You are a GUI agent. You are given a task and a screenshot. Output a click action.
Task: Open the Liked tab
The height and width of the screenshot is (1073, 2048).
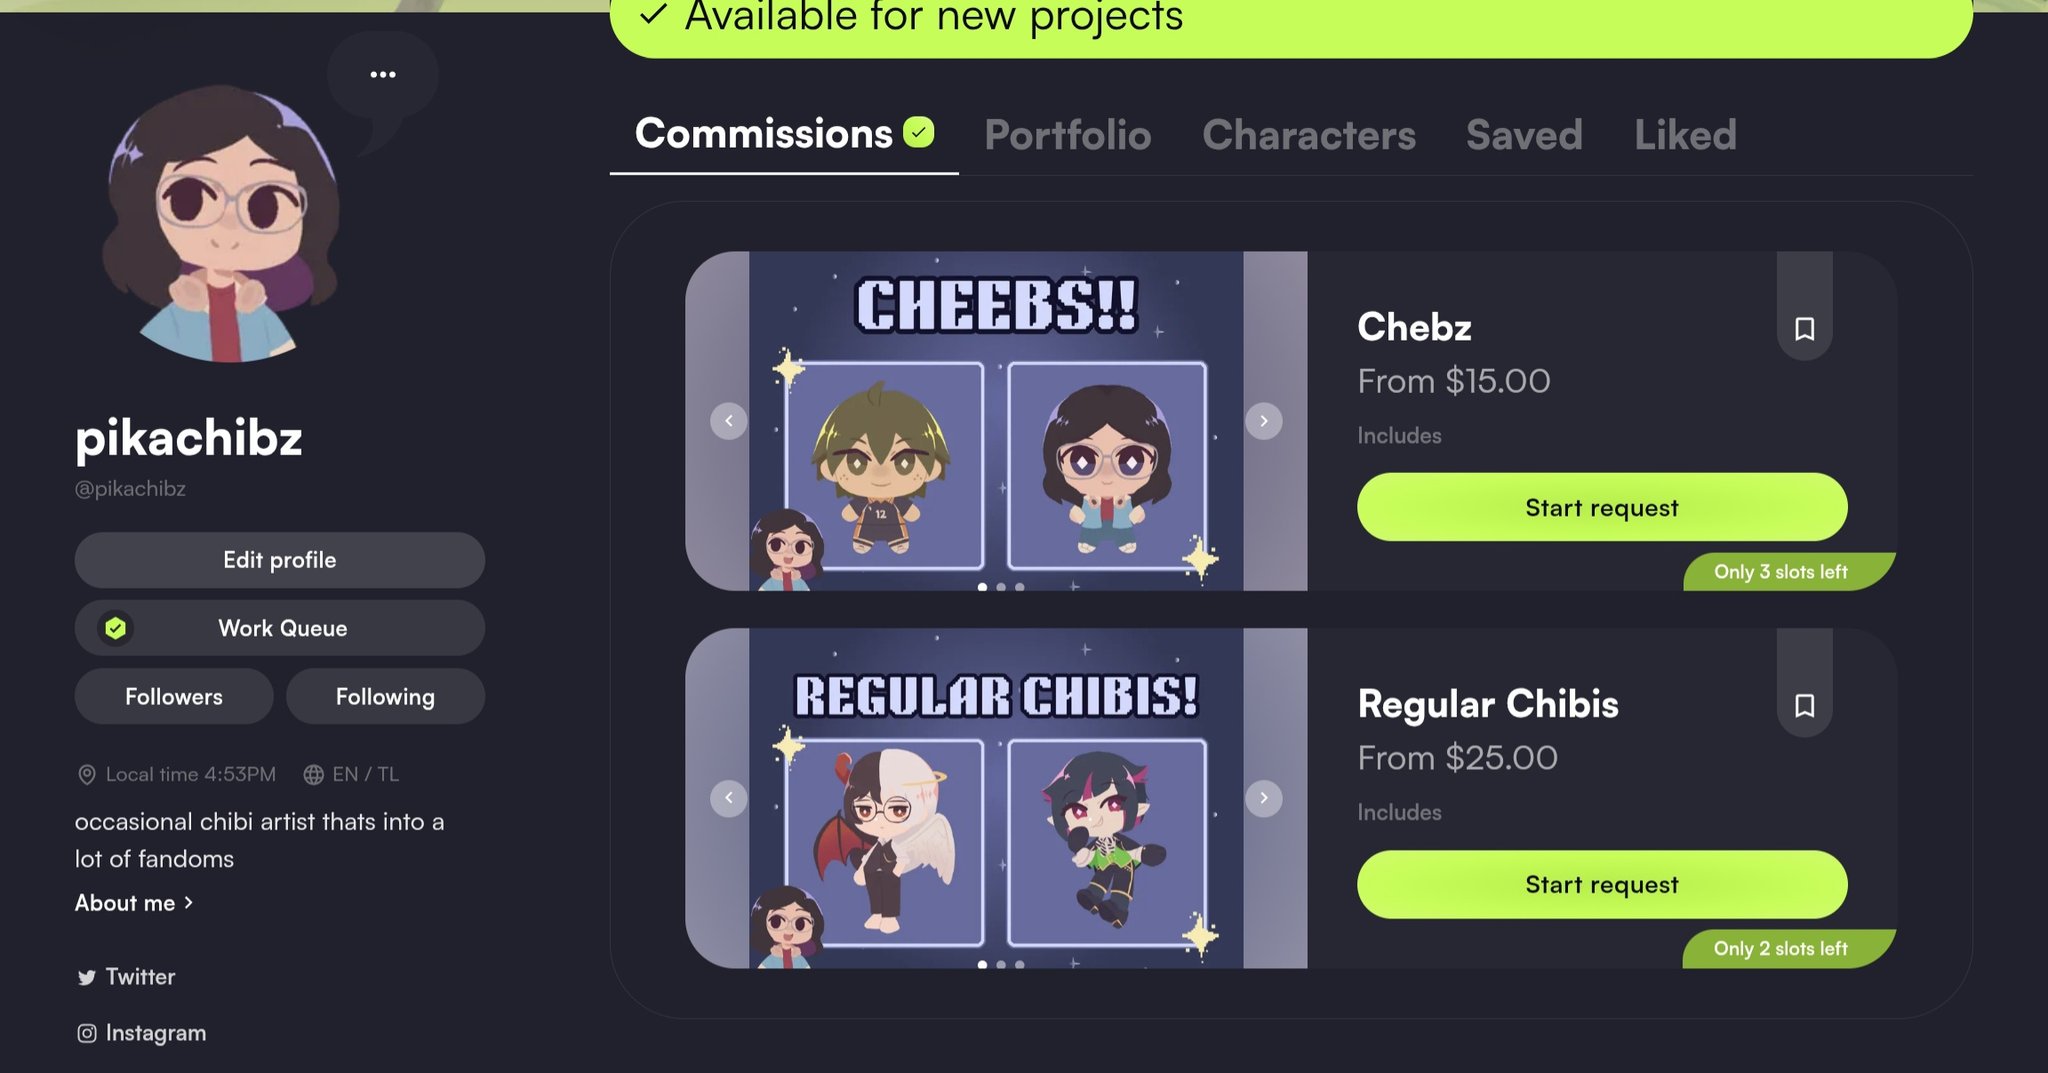pos(1685,135)
